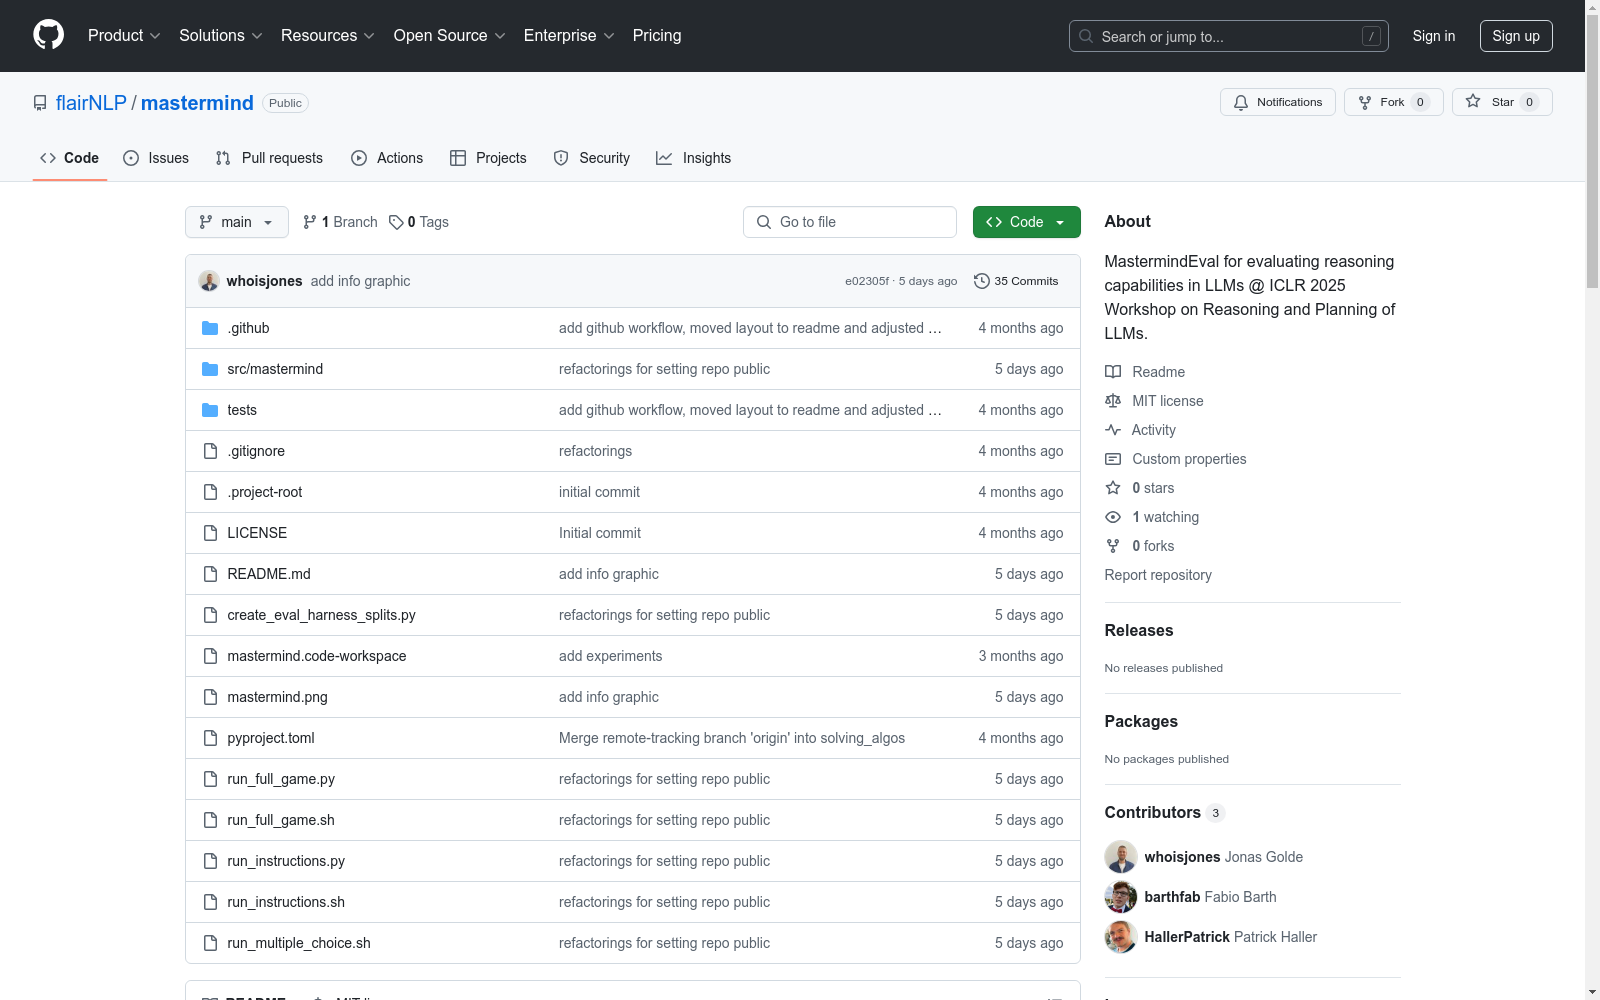
Task: Open the main branch dropdown
Action: tap(237, 222)
